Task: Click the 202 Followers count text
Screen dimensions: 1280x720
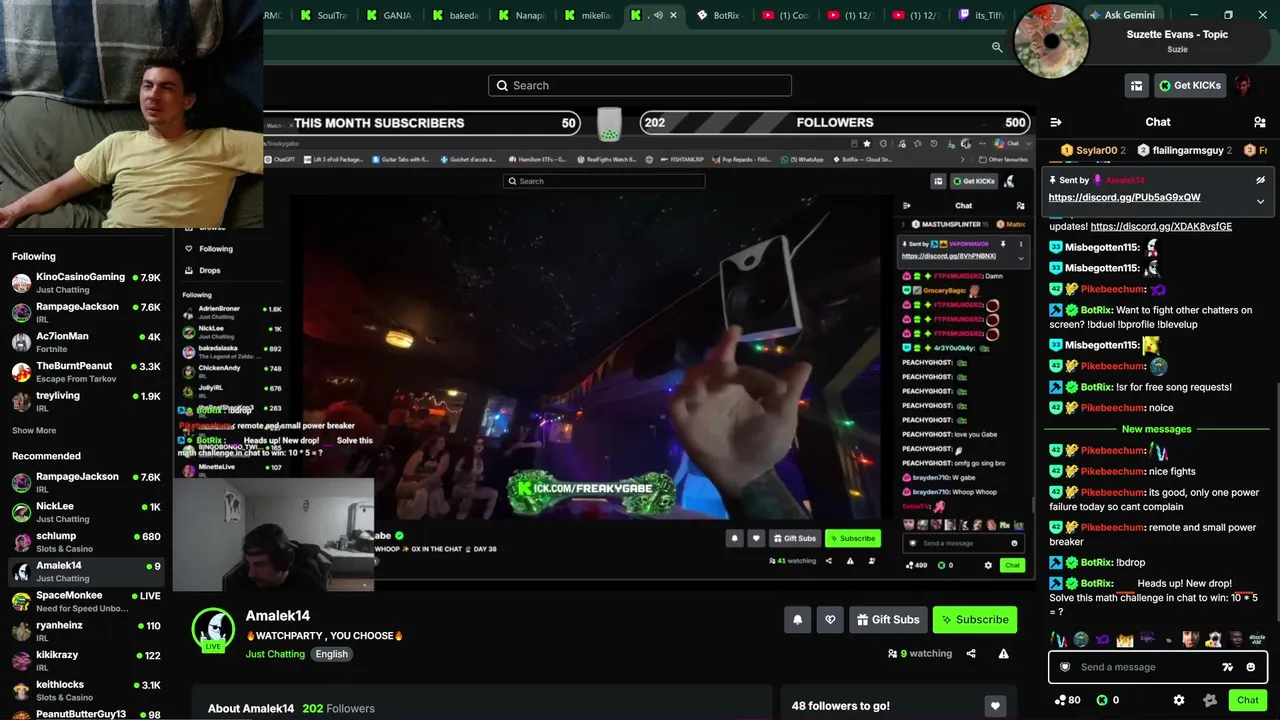Action: click(338, 708)
